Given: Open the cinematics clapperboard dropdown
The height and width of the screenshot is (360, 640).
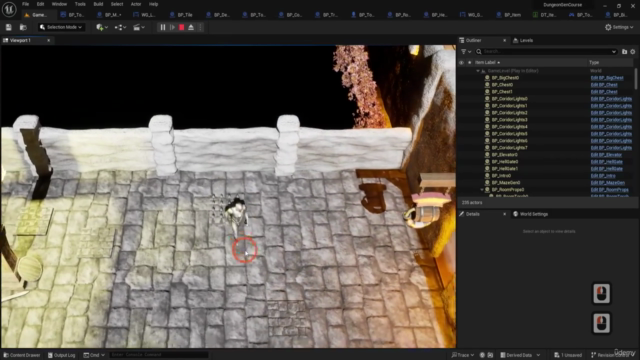Looking at the screenshot, I should pyautogui.click(x=139, y=27).
